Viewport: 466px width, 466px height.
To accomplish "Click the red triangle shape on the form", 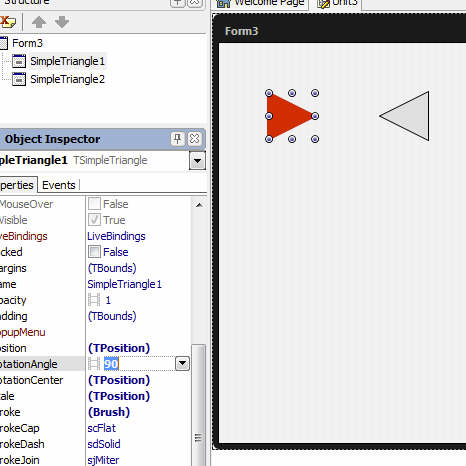I will (289, 116).
